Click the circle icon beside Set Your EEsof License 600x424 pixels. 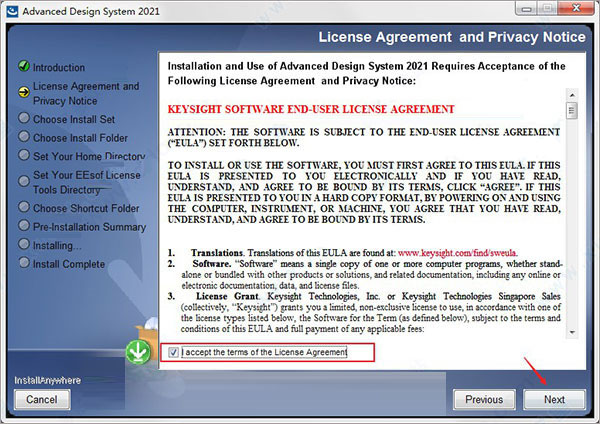pos(24,181)
